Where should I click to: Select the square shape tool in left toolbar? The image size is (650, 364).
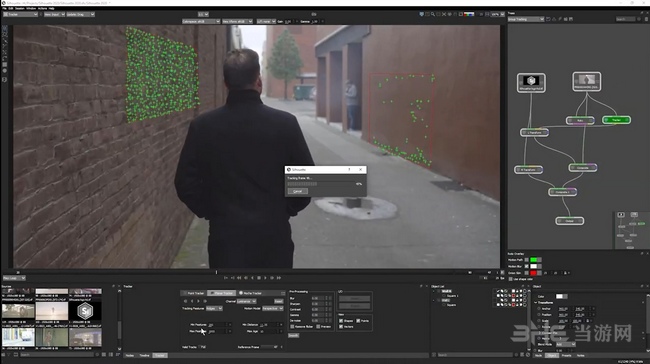coord(5,65)
